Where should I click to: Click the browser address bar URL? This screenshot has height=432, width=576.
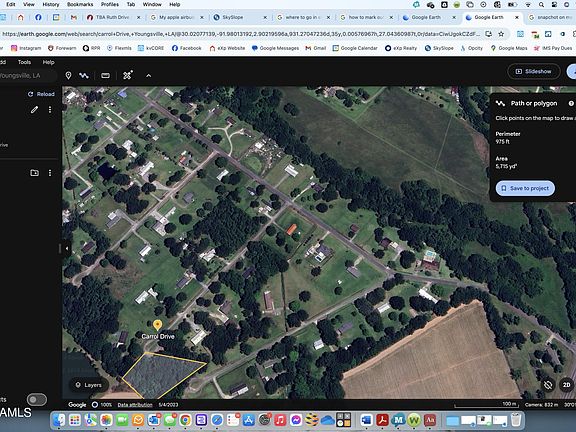coord(241,34)
